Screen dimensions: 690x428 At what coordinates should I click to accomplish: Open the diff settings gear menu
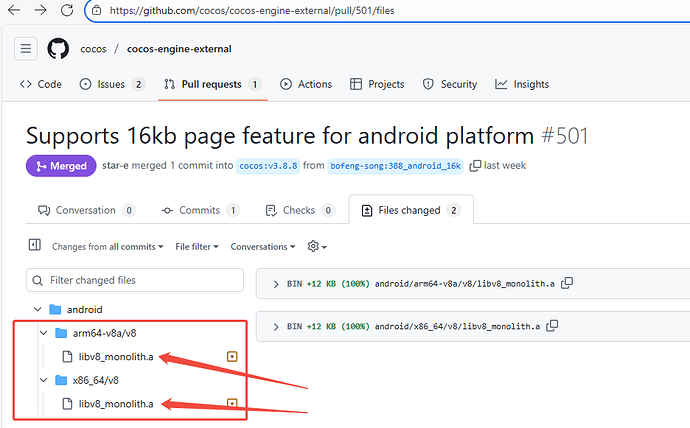[x=316, y=246]
